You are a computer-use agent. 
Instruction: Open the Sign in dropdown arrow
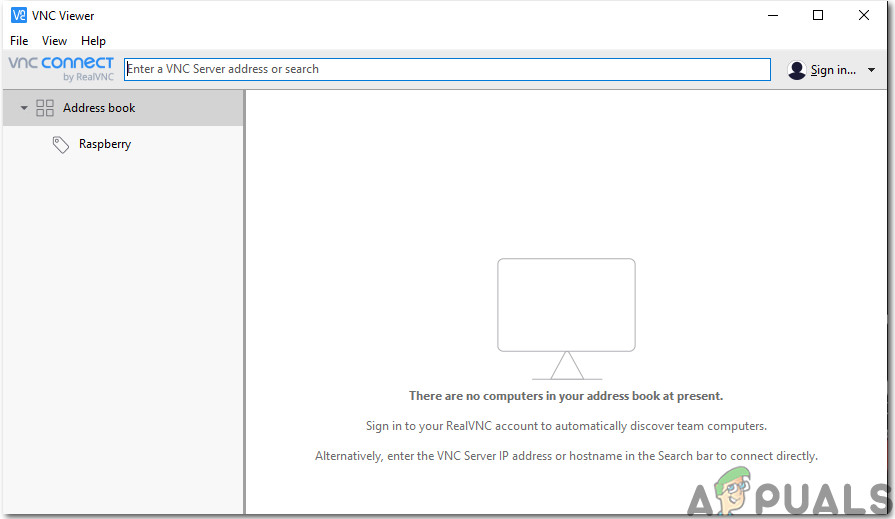[871, 70]
